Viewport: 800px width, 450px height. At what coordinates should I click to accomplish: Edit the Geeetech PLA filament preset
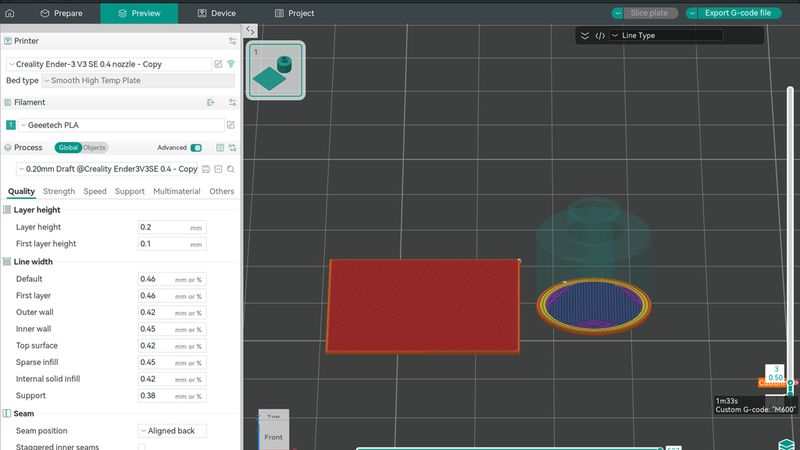[x=231, y=125]
